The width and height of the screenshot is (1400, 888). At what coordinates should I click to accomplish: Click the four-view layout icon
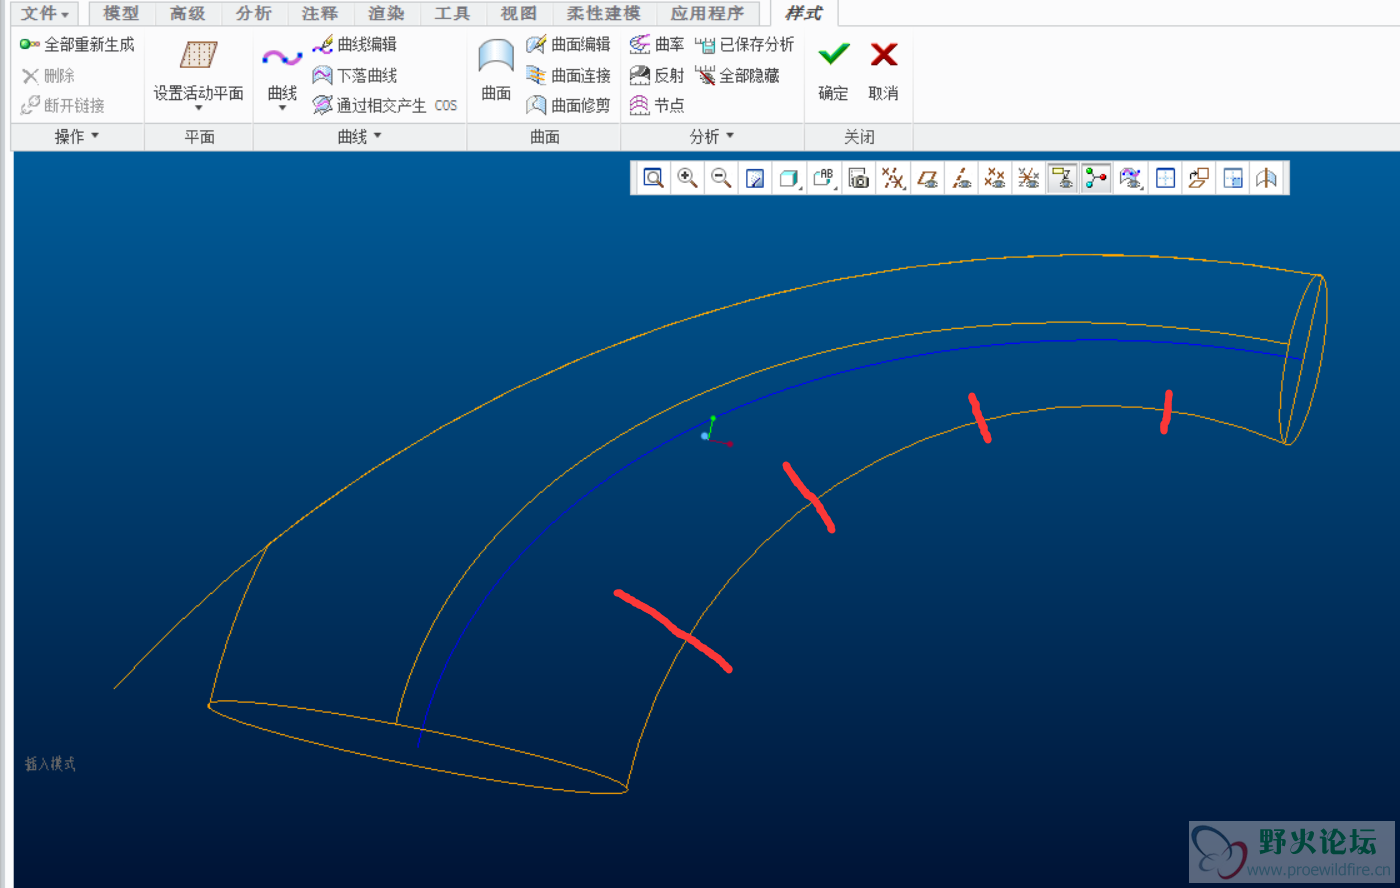click(x=1165, y=178)
